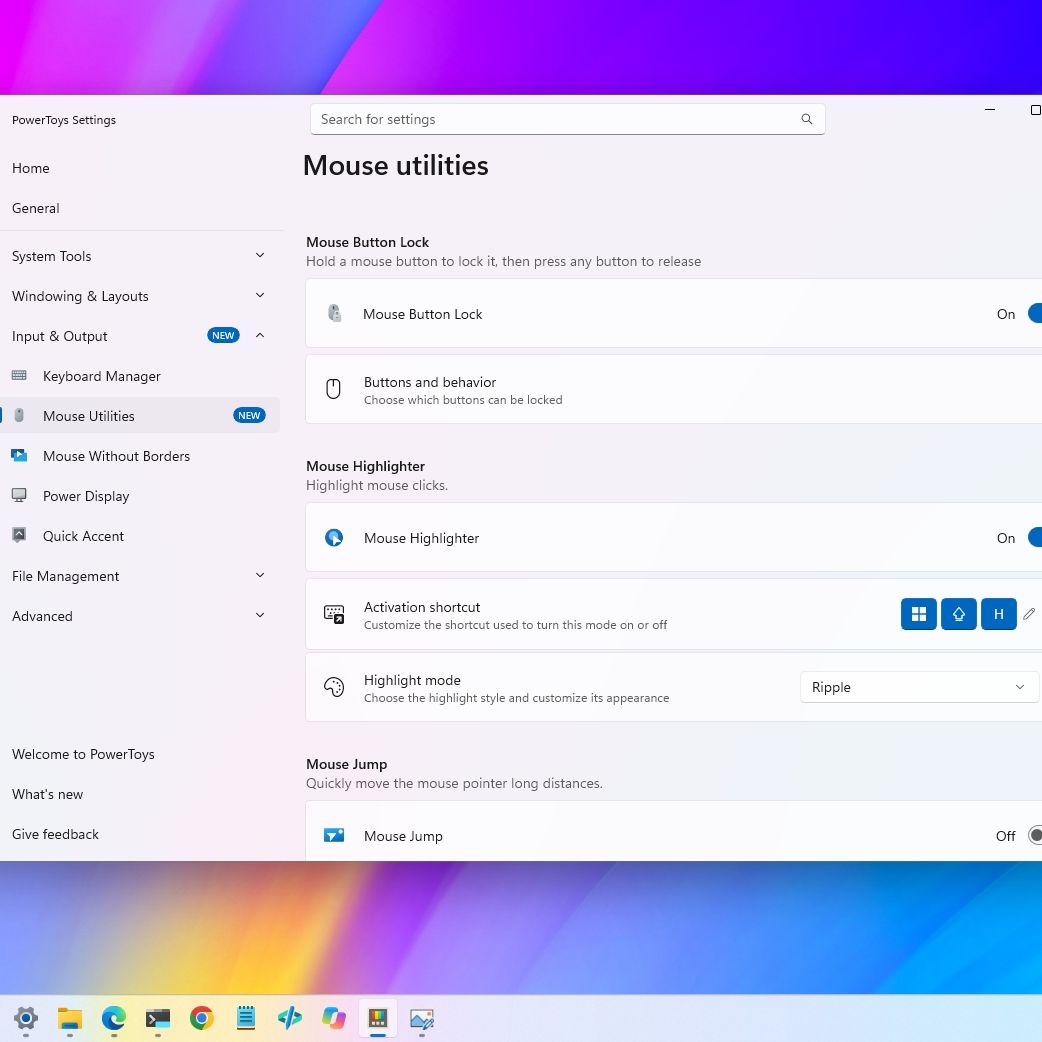This screenshot has height=1042, width=1042.
Task: Focus the Search for settings field
Action: pyautogui.click(x=568, y=119)
